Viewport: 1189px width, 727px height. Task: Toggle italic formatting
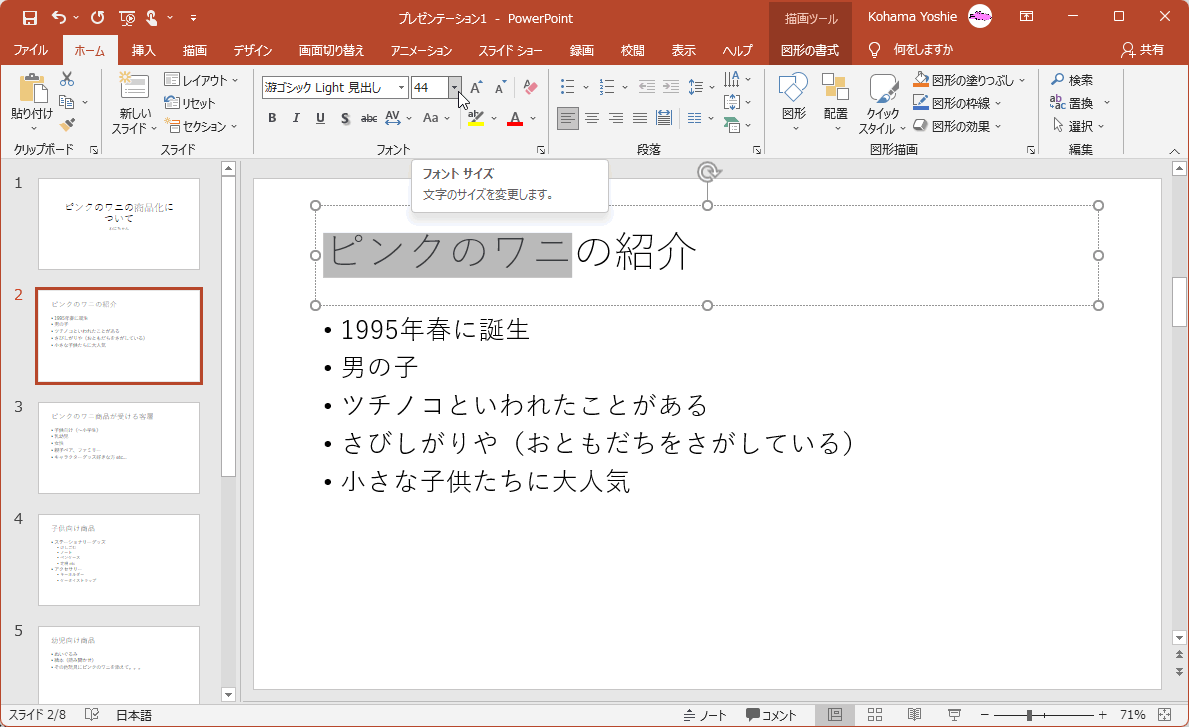(295, 118)
